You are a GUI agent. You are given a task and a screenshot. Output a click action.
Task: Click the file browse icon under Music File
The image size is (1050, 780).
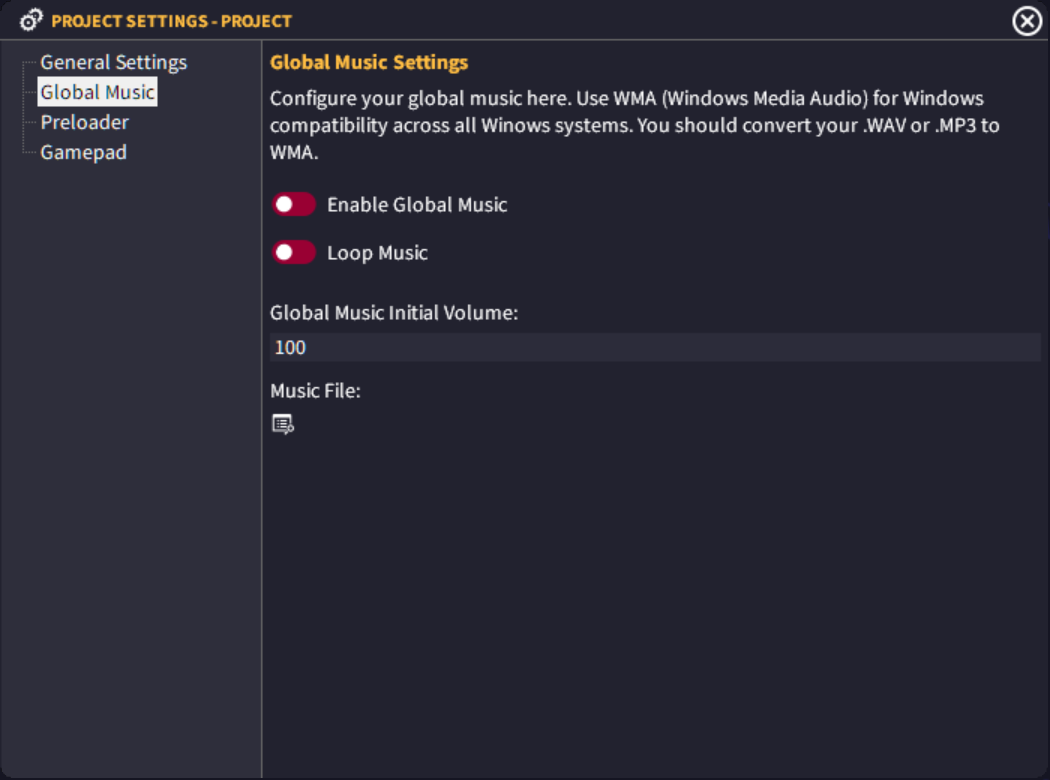pos(281,423)
